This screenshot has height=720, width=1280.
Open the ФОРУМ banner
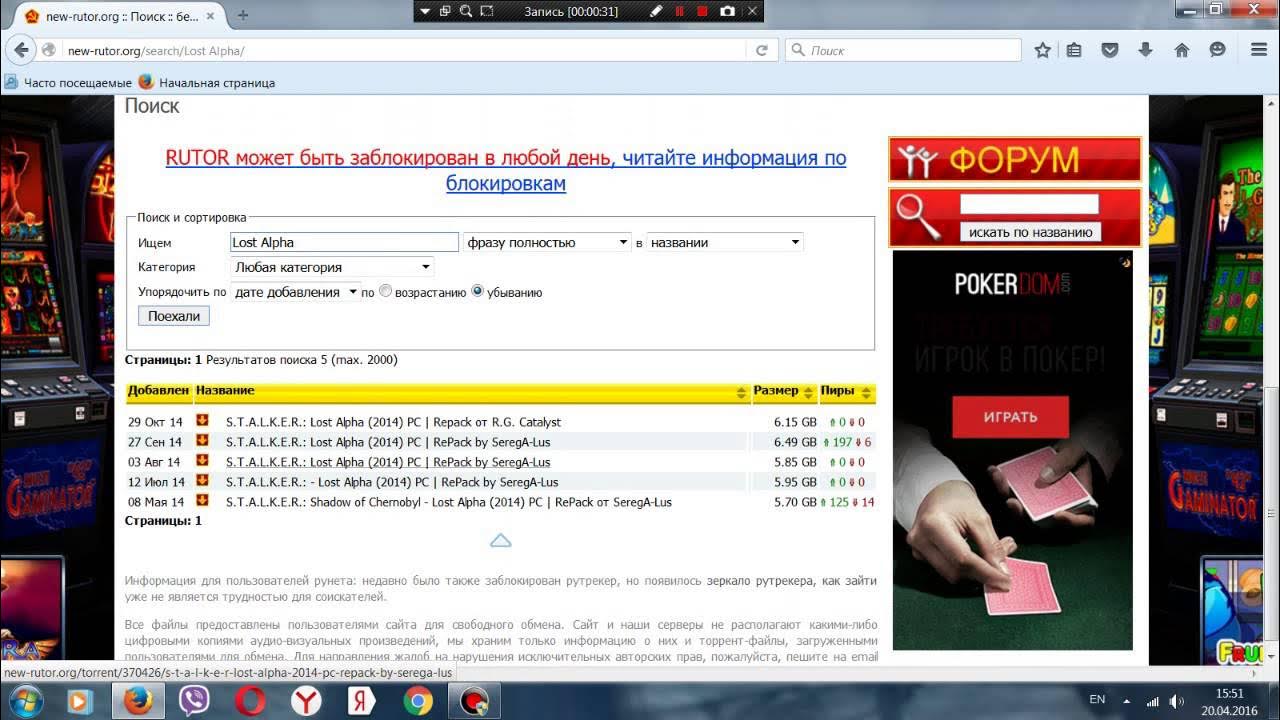pos(1015,159)
